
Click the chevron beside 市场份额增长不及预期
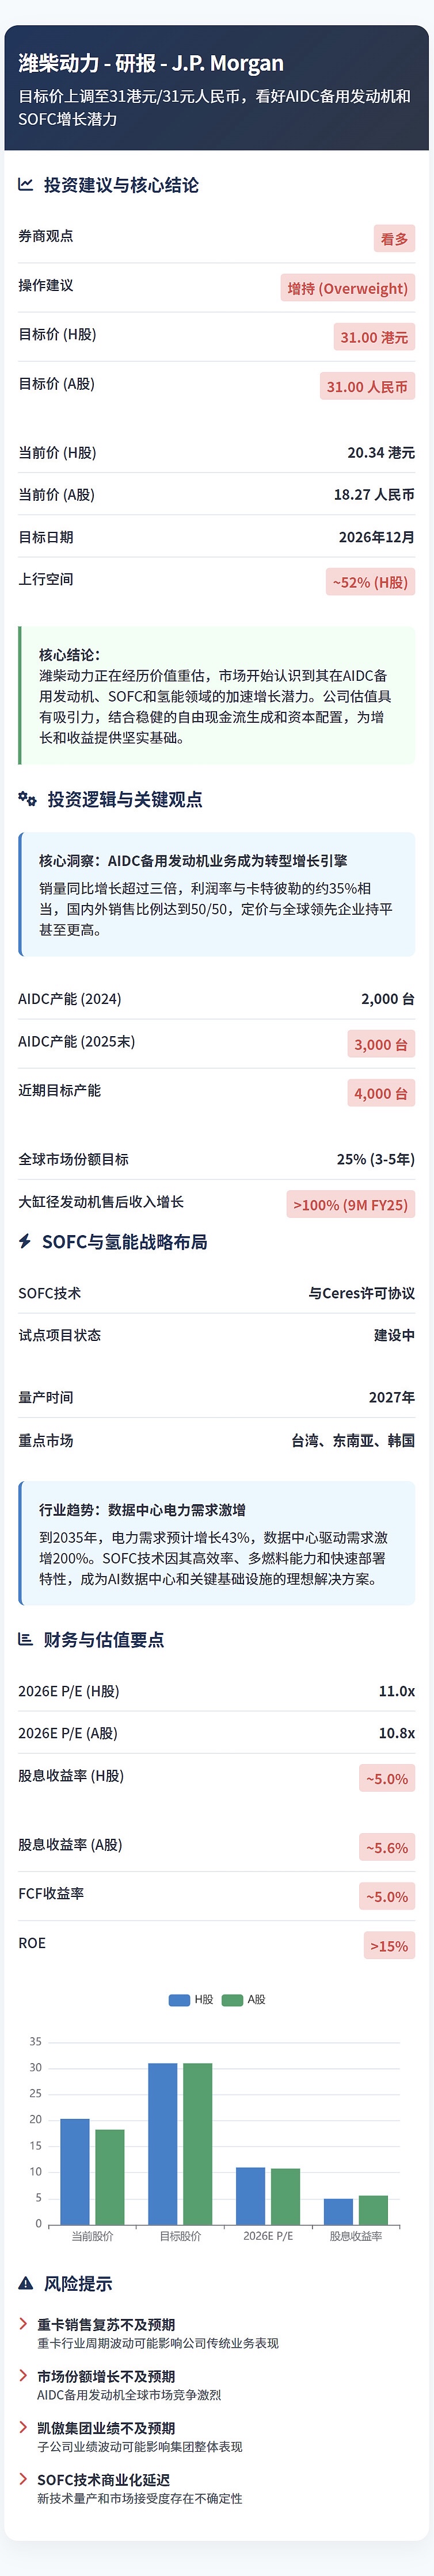(24, 2376)
